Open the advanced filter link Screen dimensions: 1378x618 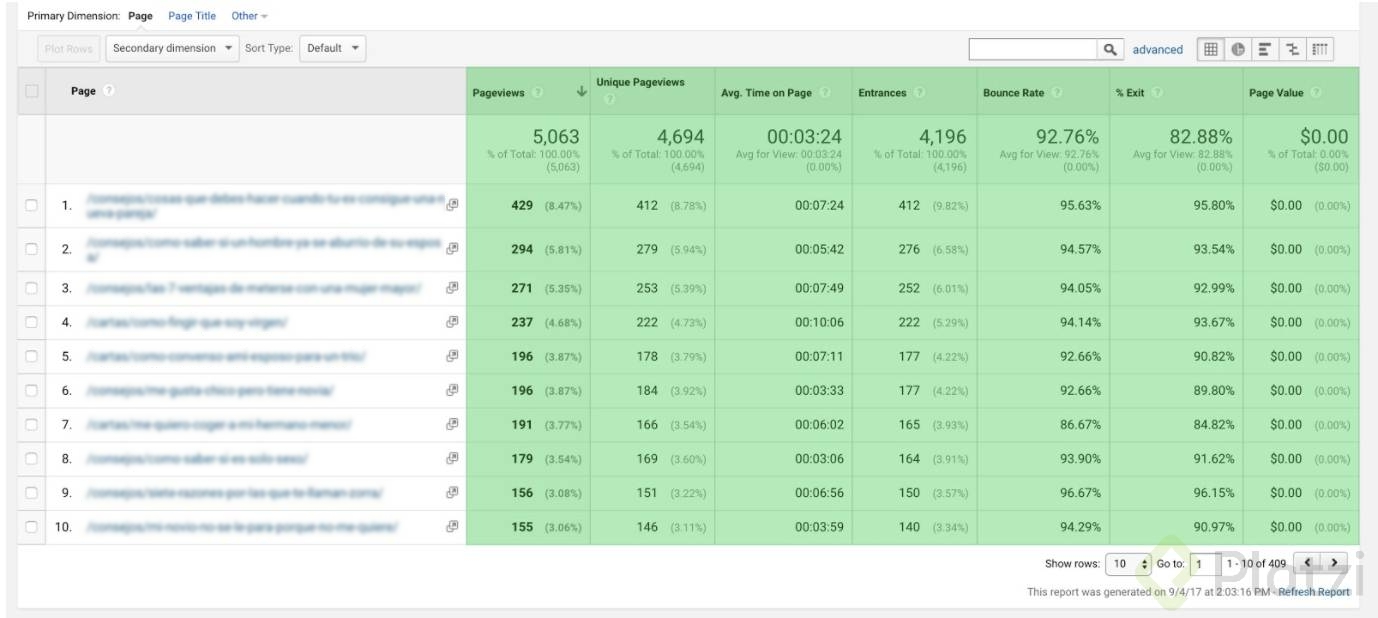pyautogui.click(x=1157, y=49)
